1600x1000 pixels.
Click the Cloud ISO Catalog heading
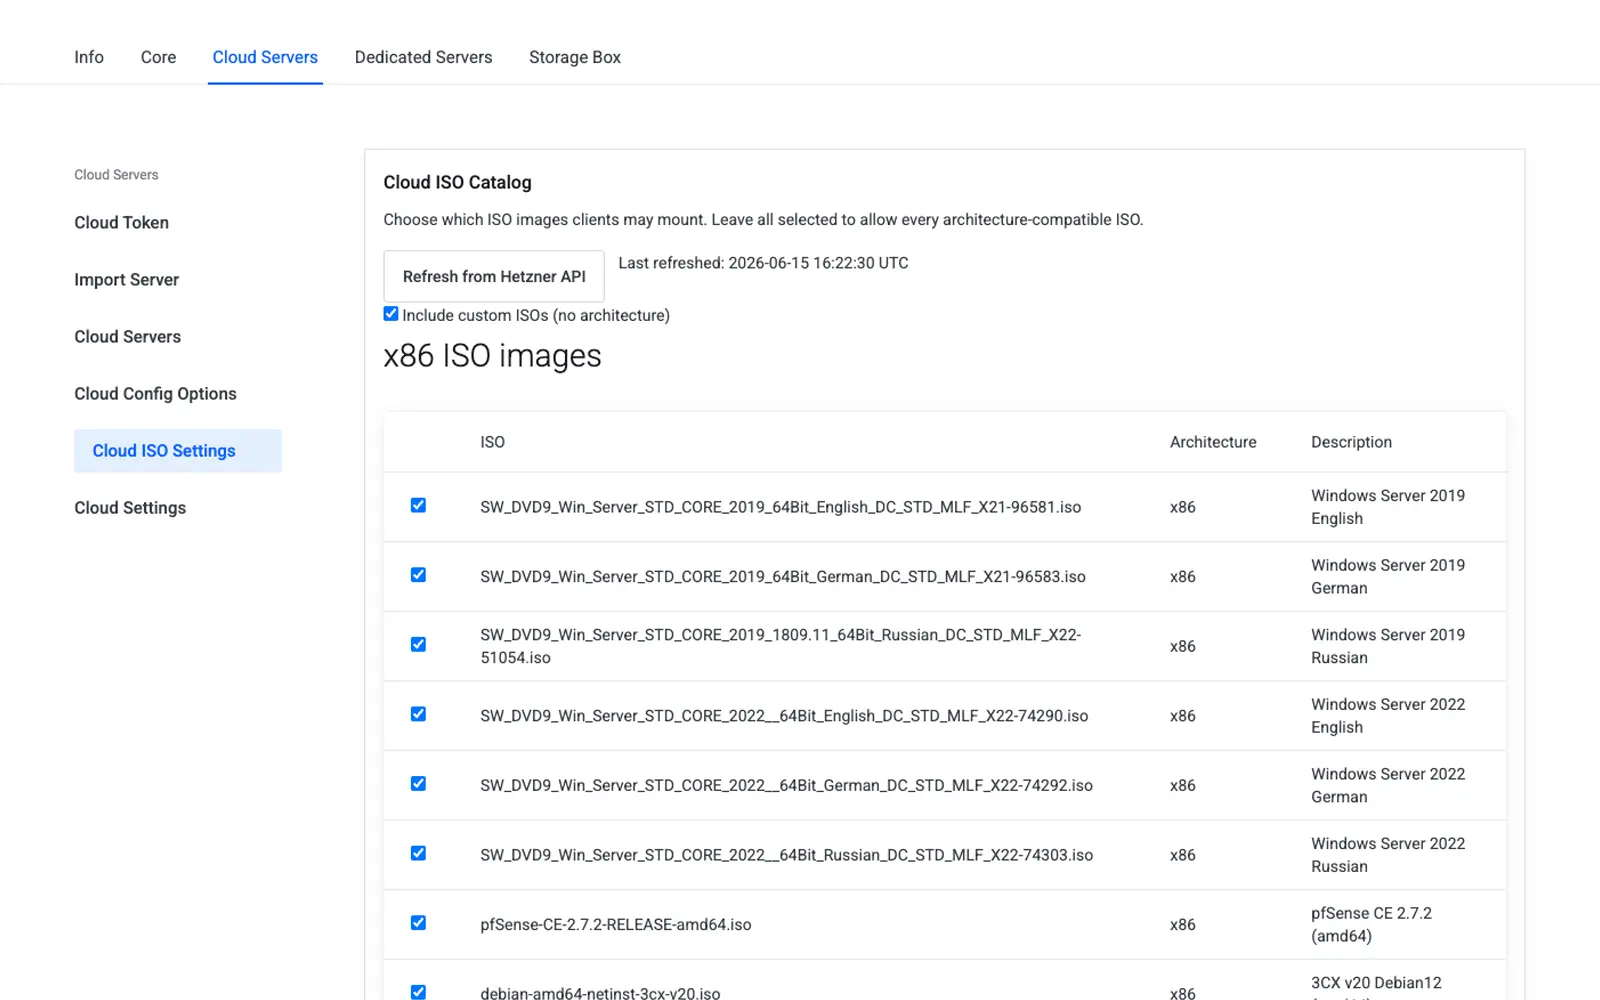click(457, 182)
